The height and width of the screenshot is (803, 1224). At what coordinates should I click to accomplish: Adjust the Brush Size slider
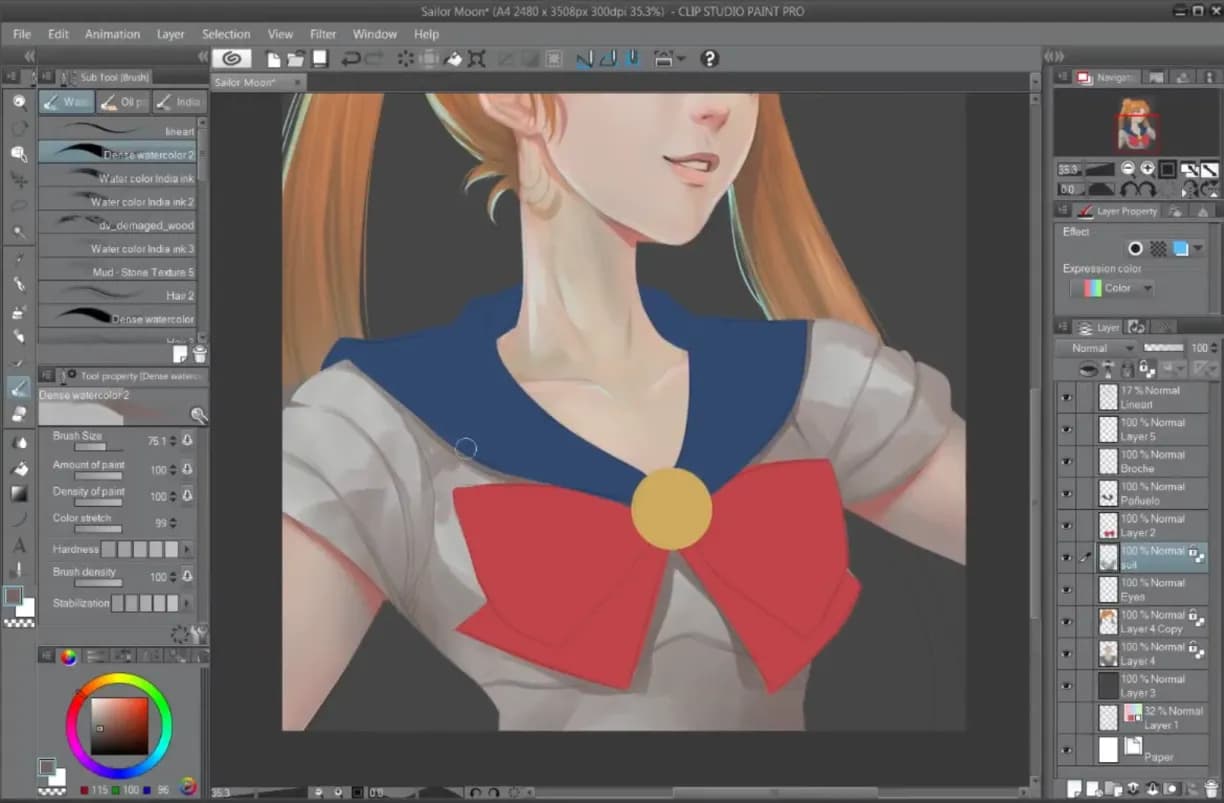click(98, 446)
